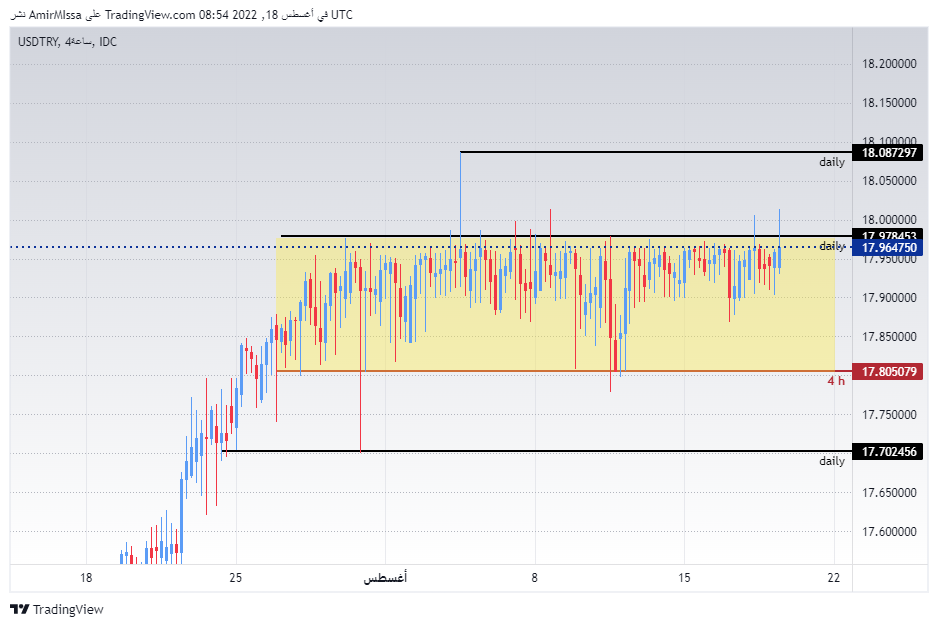The width and height of the screenshot is (938, 627).
Task: Click the blue 17.964750 current price label
Action: tap(888, 248)
